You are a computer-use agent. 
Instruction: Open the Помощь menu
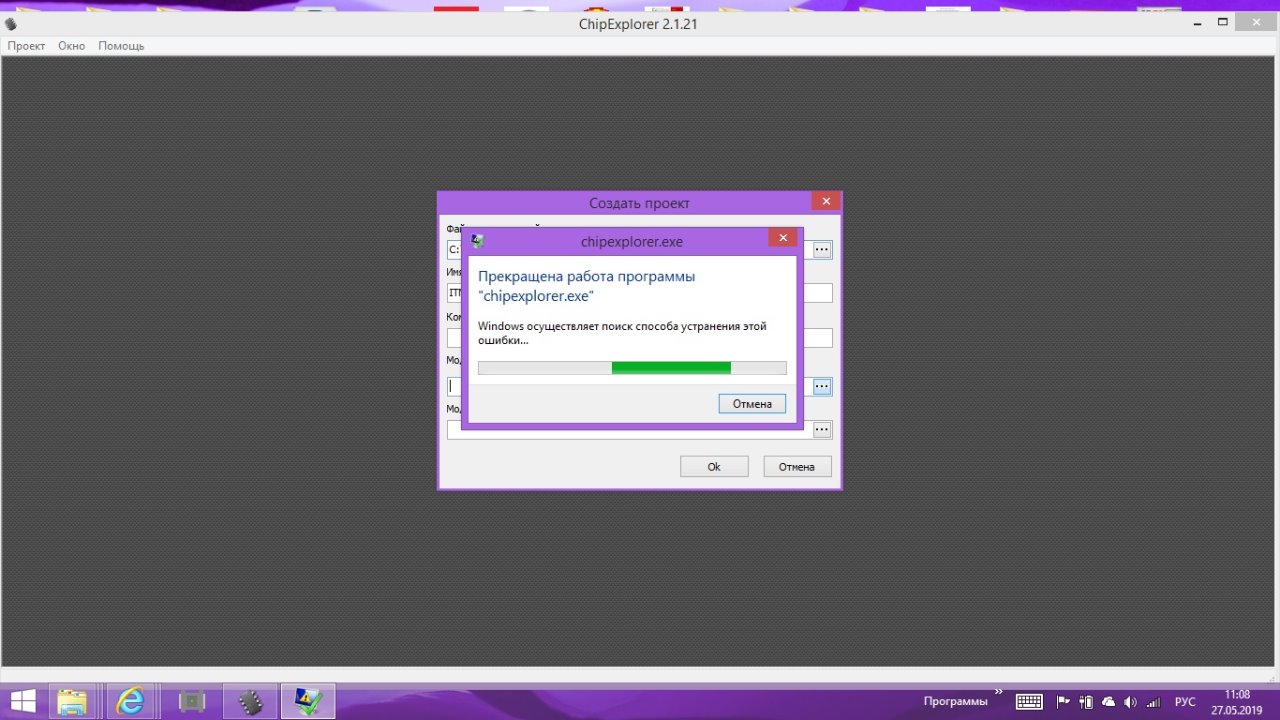pyautogui.click(x=121, y=46)
